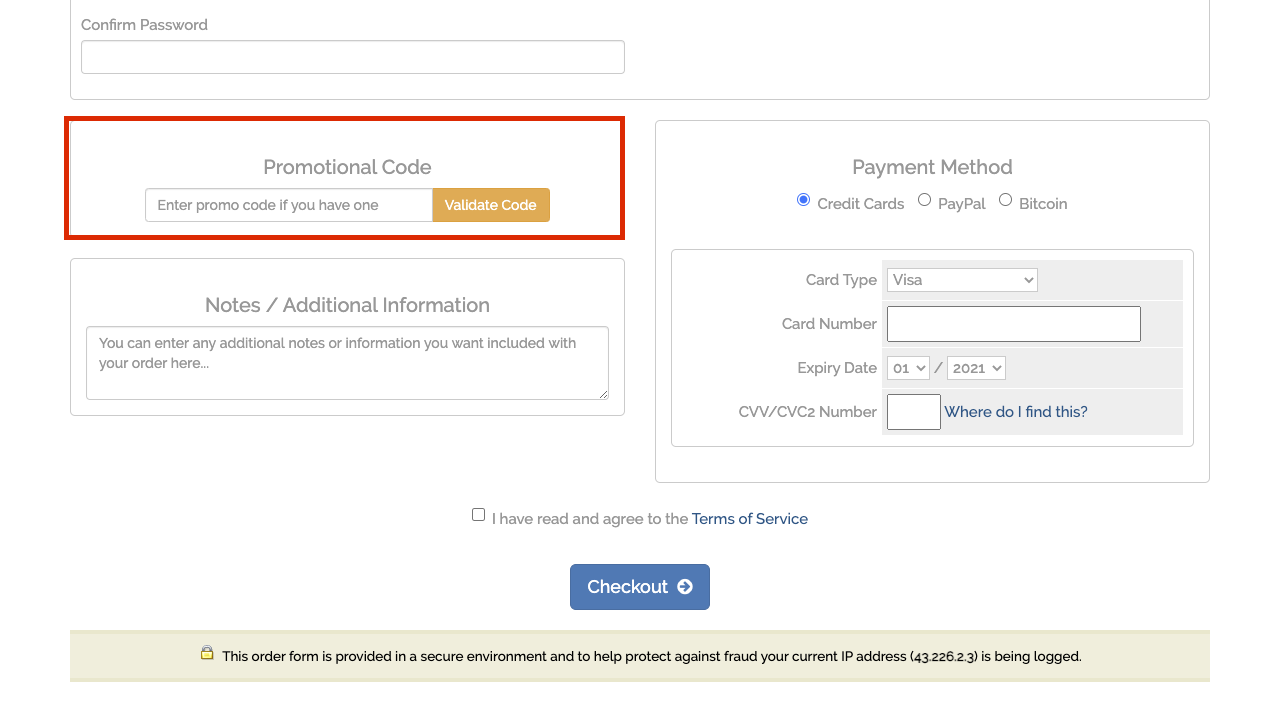Expand the expiry year 2021 dropdown
The width and height of the screenshot is (1280, 719).
[976, 368]
